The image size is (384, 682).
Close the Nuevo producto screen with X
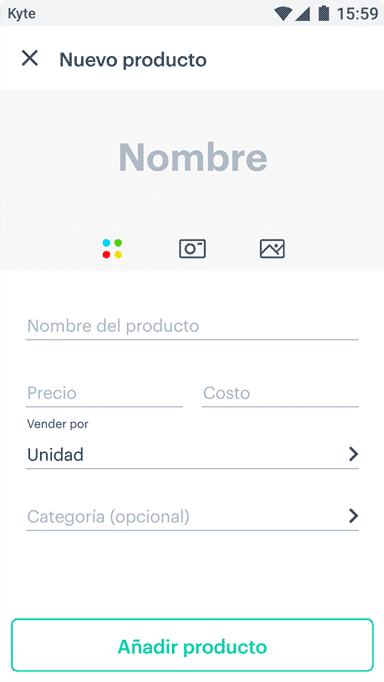coord(30,58)
